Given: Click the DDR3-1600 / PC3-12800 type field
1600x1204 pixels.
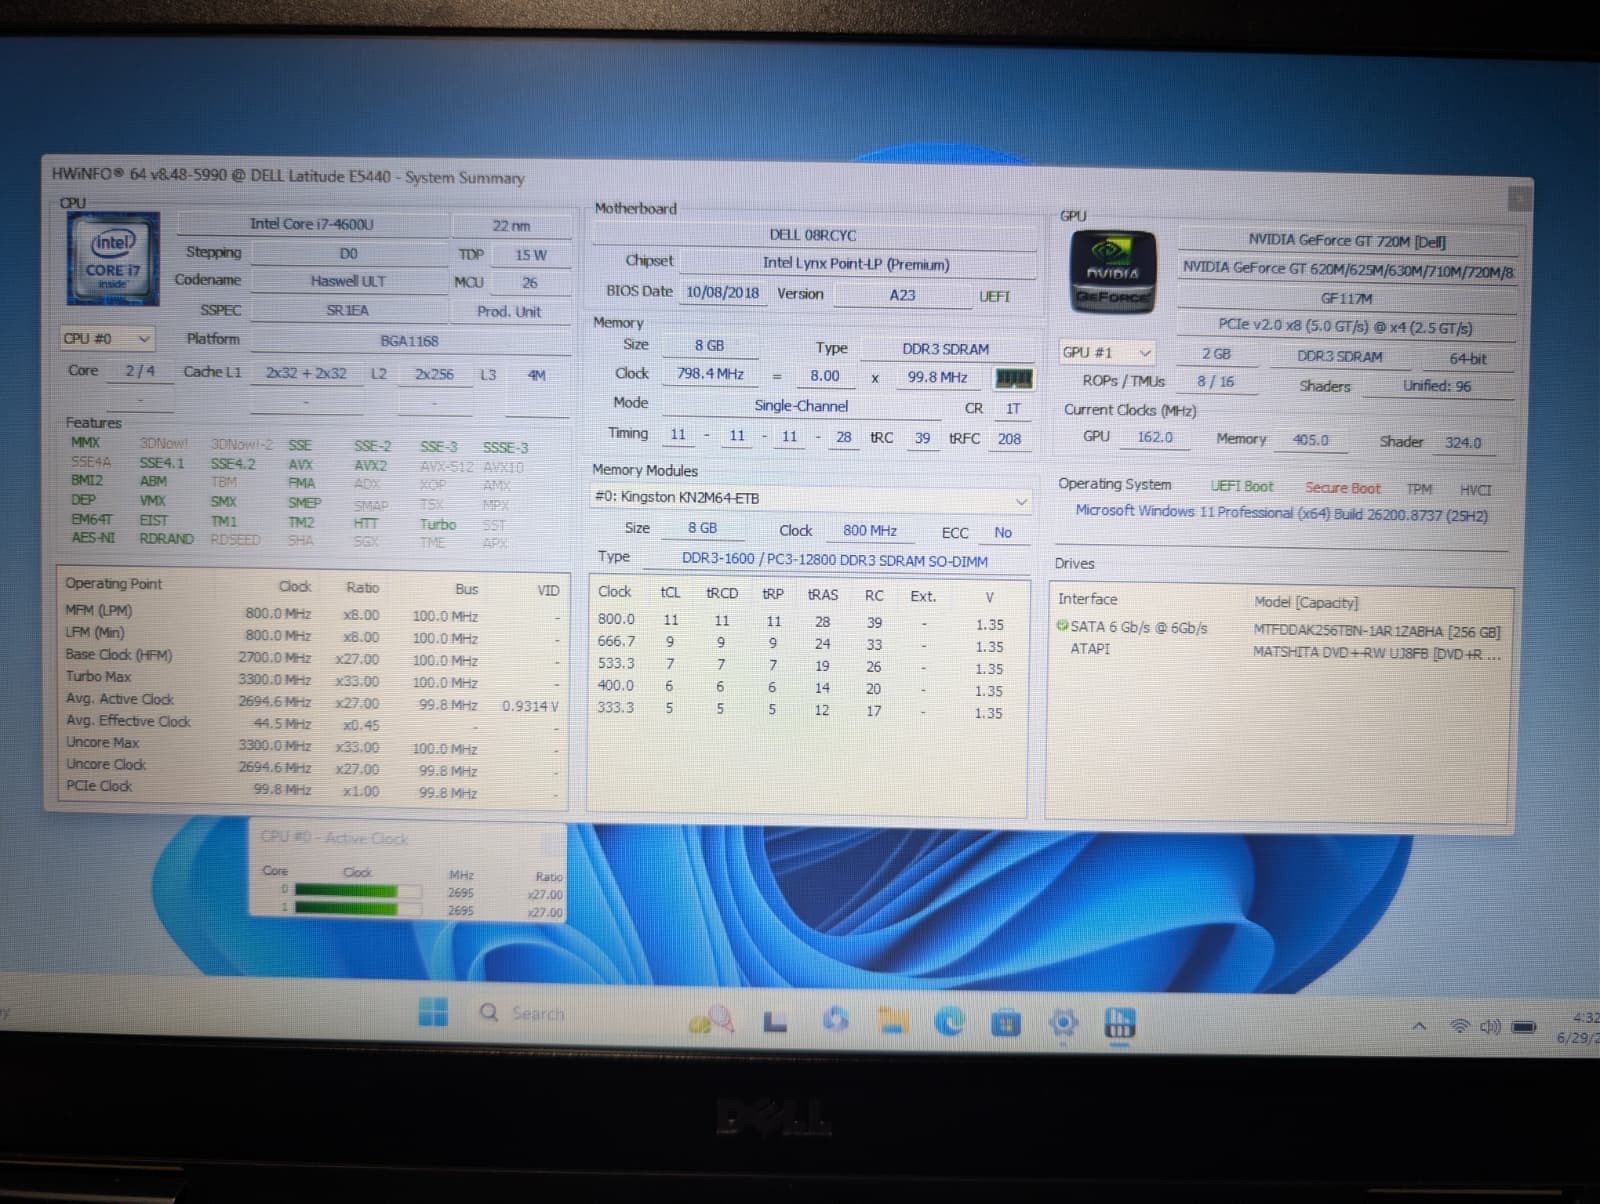Looking at the screenshot, I should 834,560.
